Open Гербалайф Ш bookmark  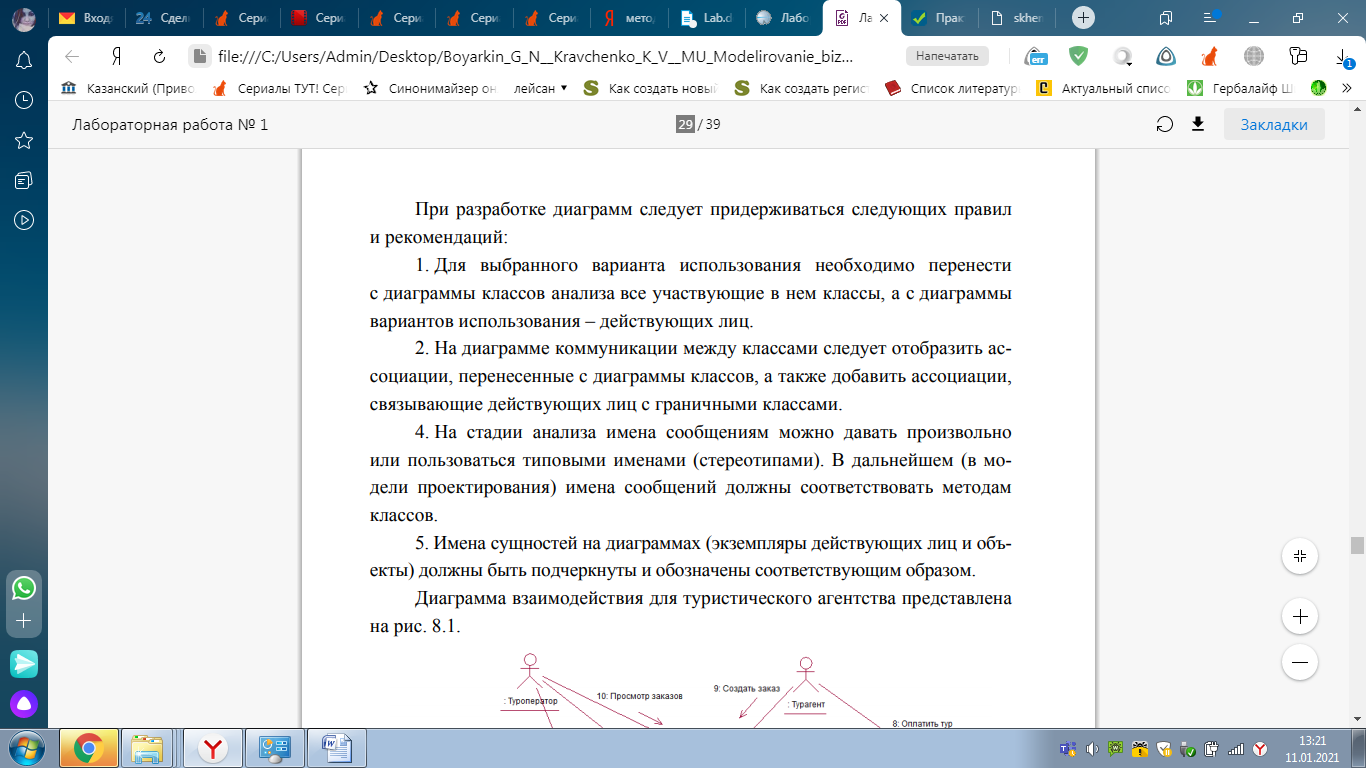[x=1241, y=88]
